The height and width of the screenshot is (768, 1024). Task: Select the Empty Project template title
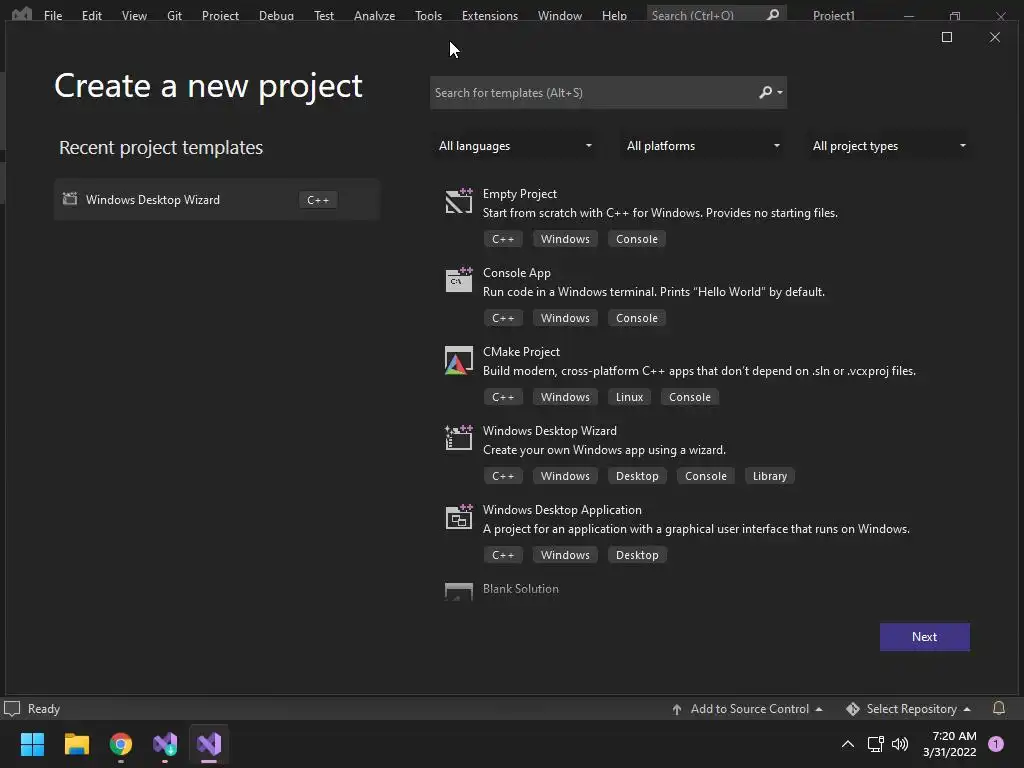520,194
